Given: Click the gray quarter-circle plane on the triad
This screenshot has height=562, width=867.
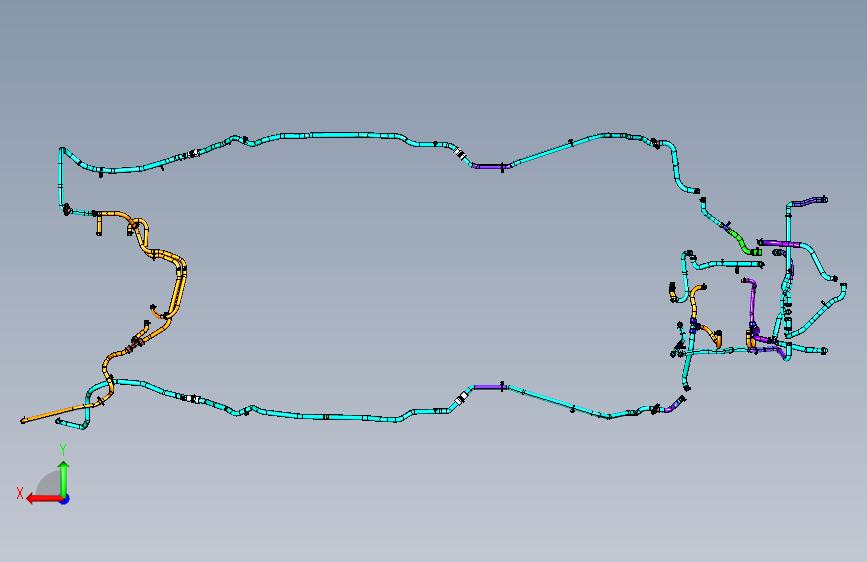Looking at the screenshot, I should (x=49, y=483).
